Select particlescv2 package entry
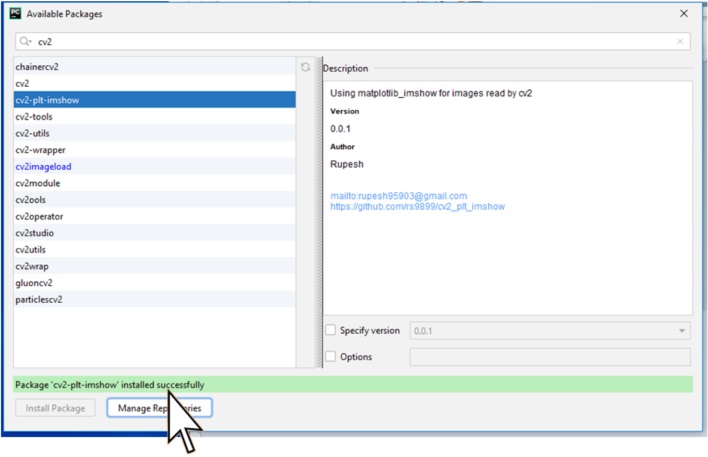The height and width of the screenshot is (457, 708). (x=40, y=300)
